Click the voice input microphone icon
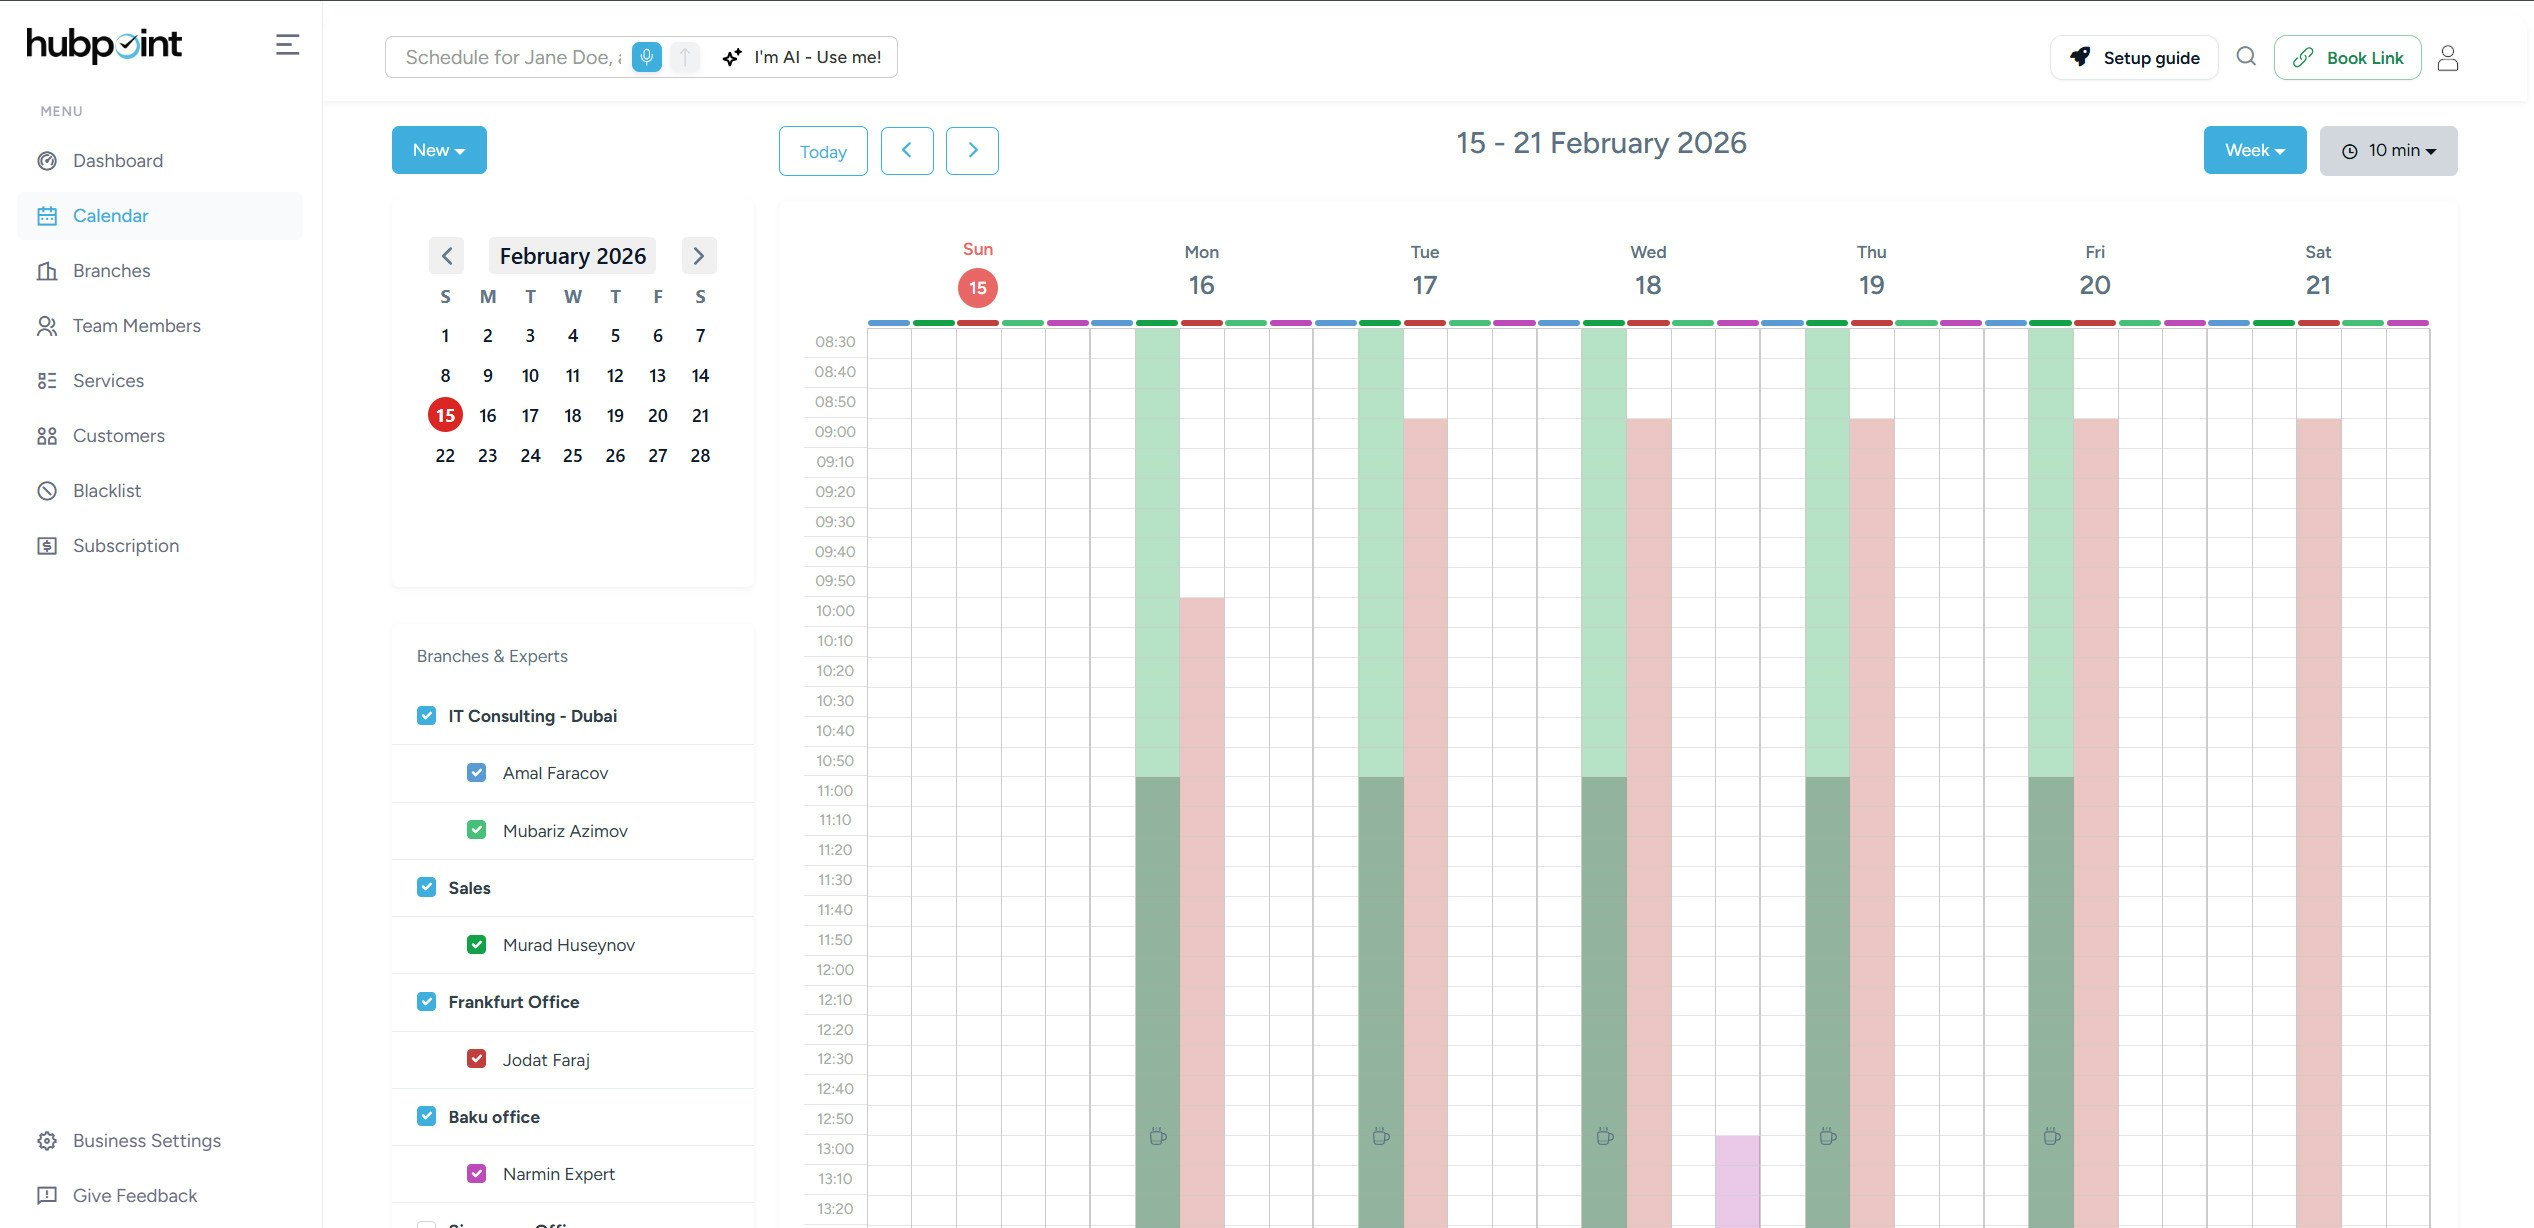The image size is (2534, 1228). click(x=646, y=57)
